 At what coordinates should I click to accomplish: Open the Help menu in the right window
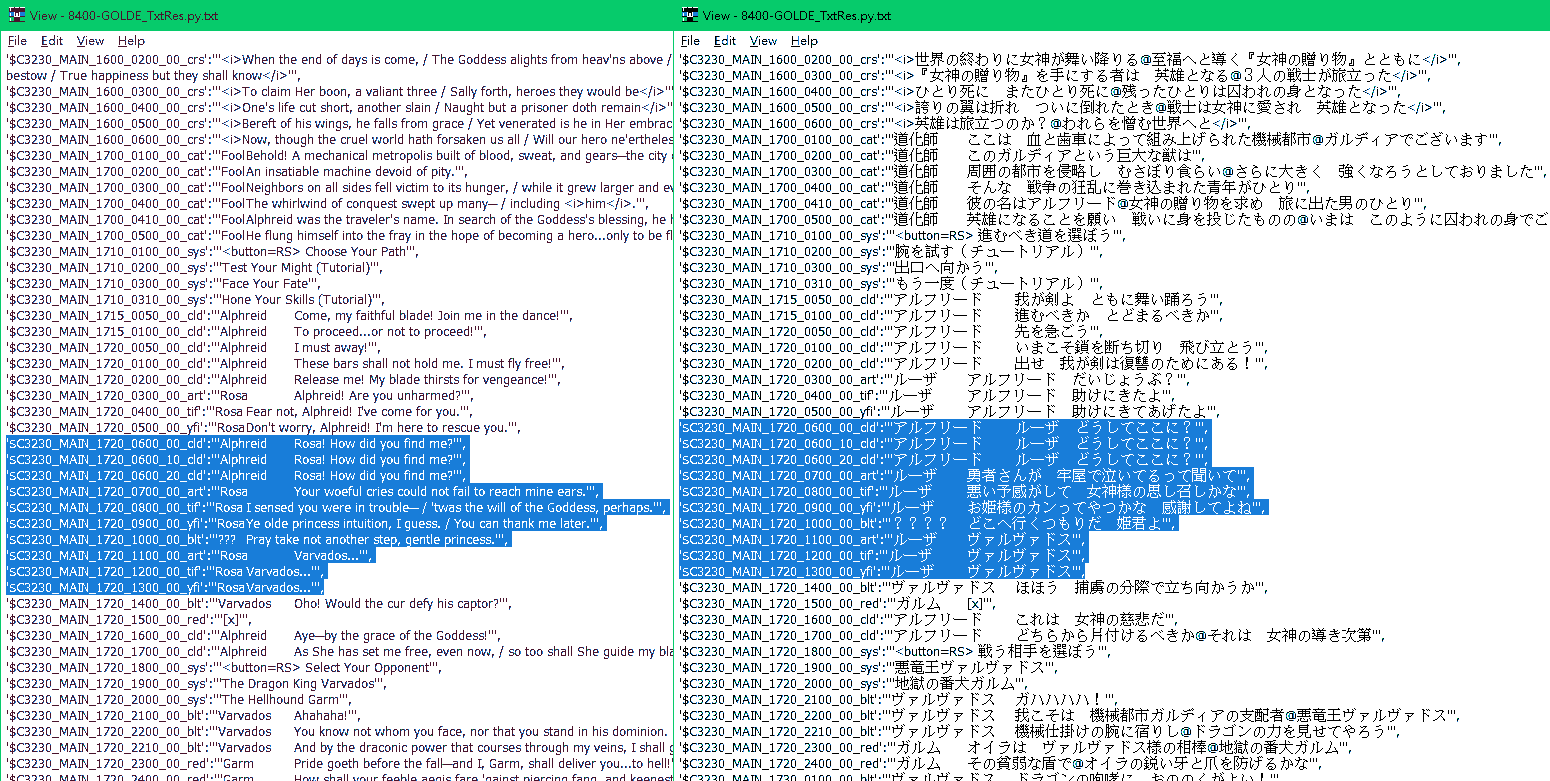804,41
